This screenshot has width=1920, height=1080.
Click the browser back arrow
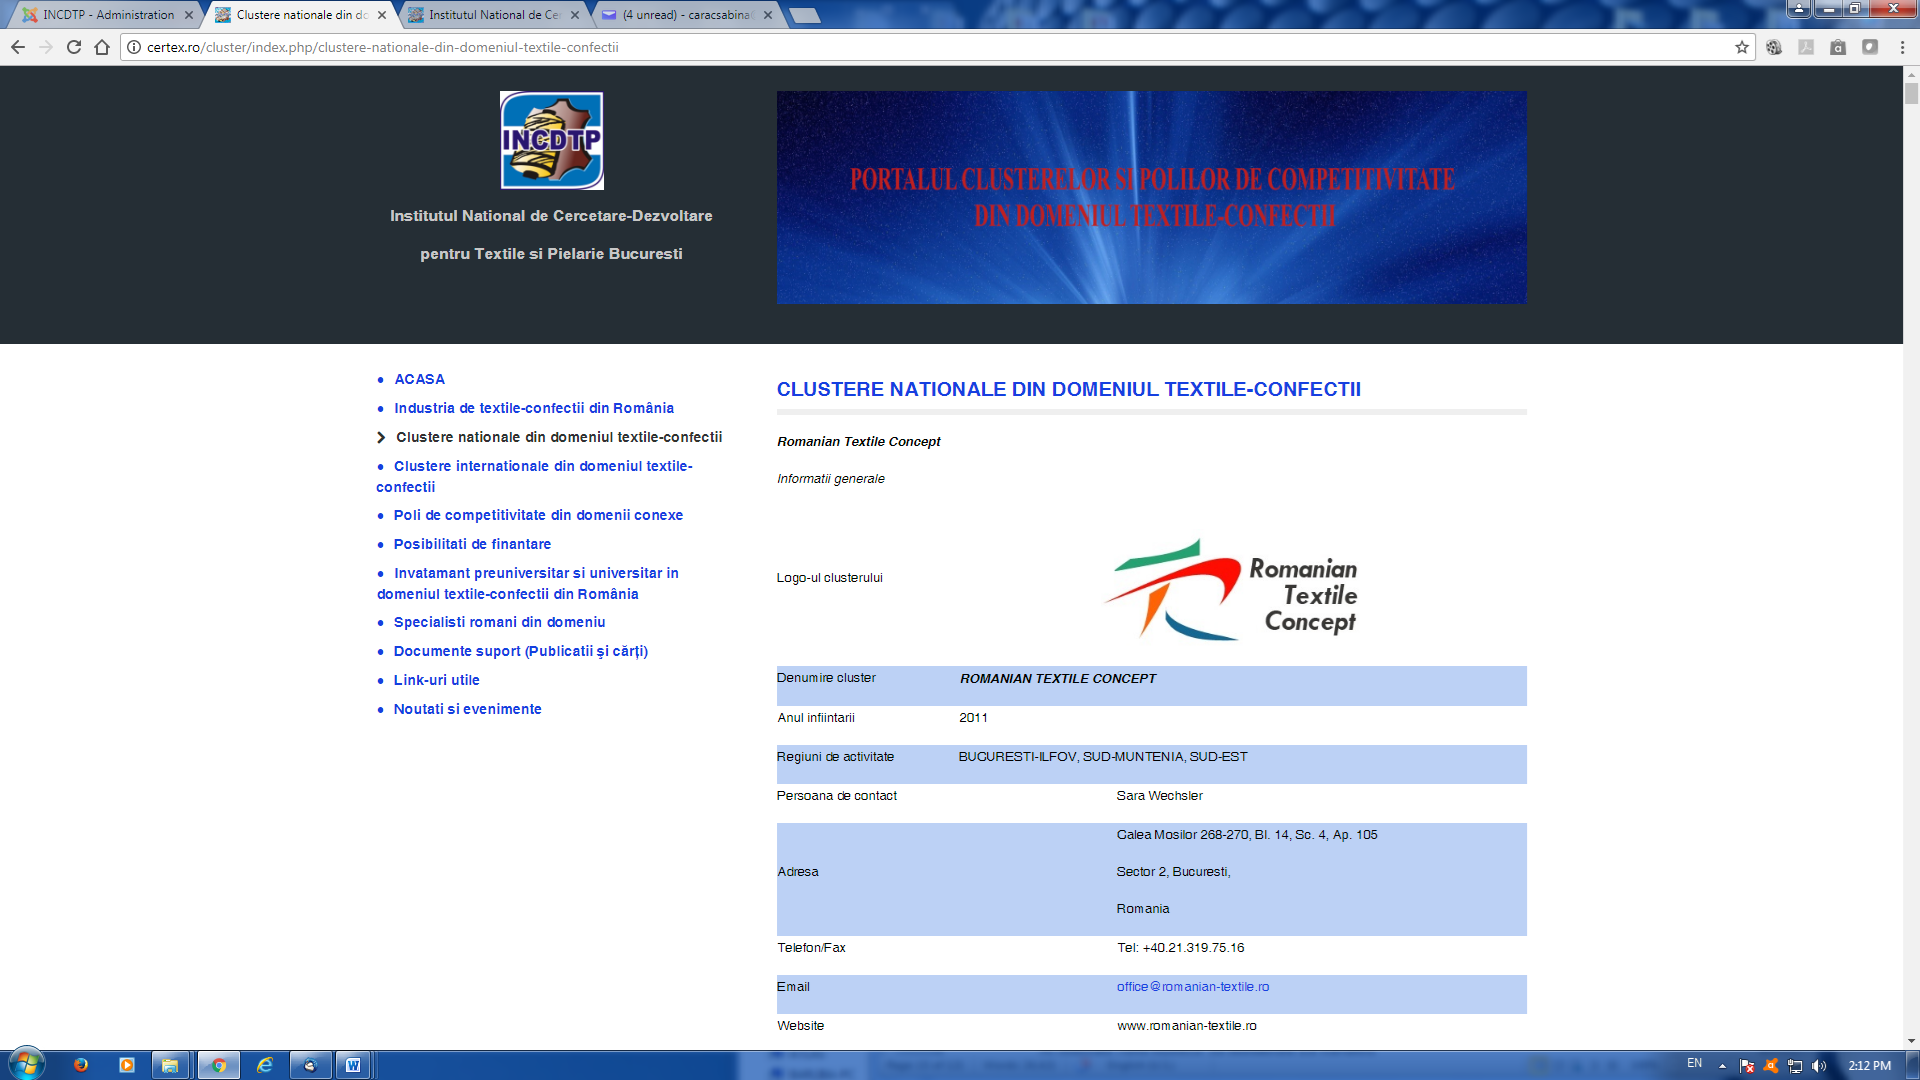18,47
